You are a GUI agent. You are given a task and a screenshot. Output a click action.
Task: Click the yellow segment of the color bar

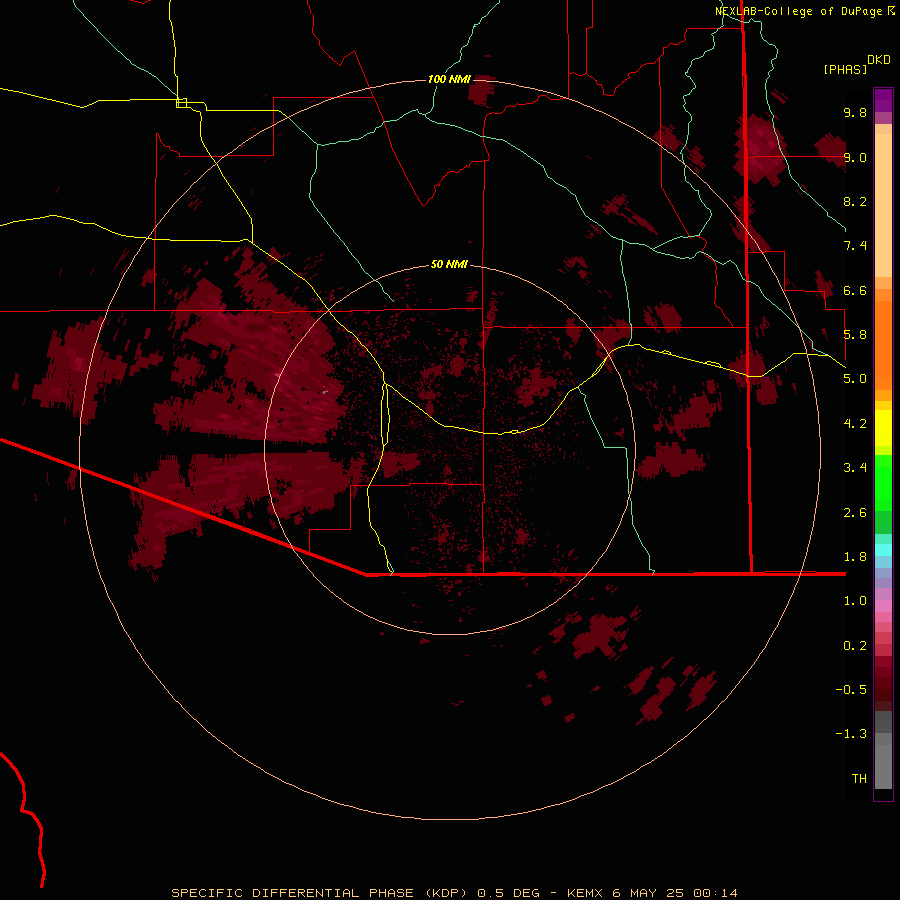[x=883, y=428]
